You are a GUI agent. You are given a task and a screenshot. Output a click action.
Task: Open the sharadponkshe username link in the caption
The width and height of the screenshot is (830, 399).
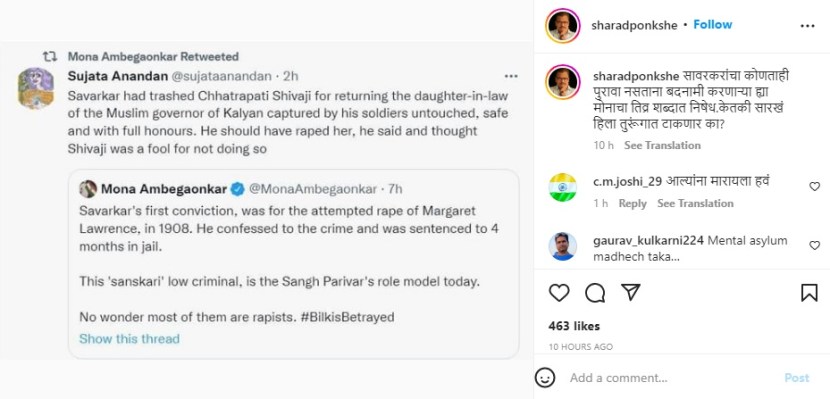coord(635,76)
